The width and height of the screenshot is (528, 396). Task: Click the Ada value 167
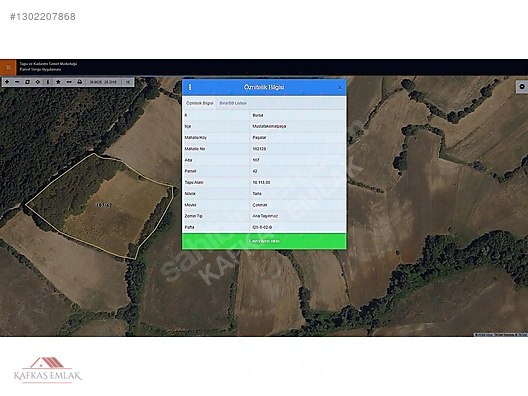click(x=256, y=160)
